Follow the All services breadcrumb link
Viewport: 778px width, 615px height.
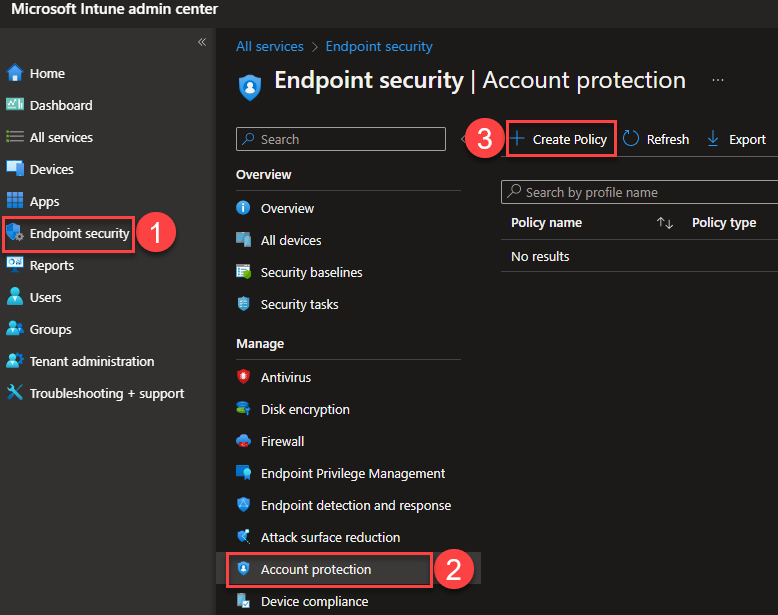pyautogui.click(x=270, y=46)
